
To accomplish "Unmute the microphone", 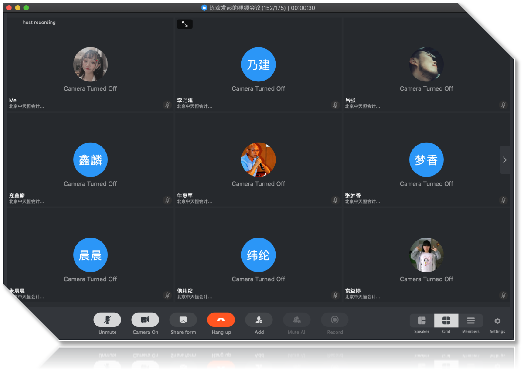I will [x=107, y=320].
